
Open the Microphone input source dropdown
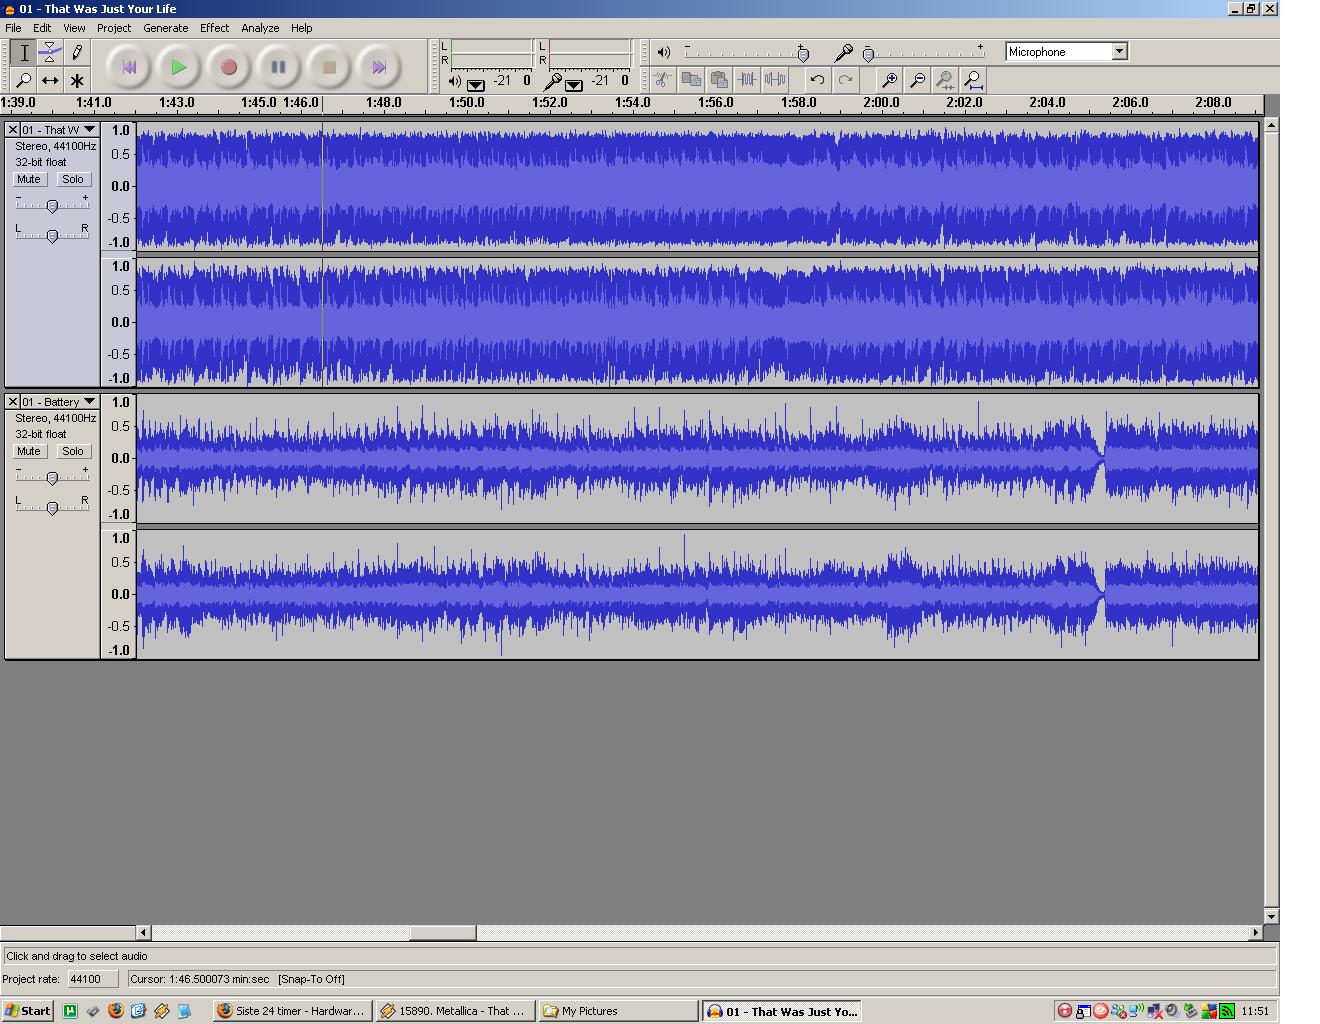pyautogui.click(x=1120, y=52)
